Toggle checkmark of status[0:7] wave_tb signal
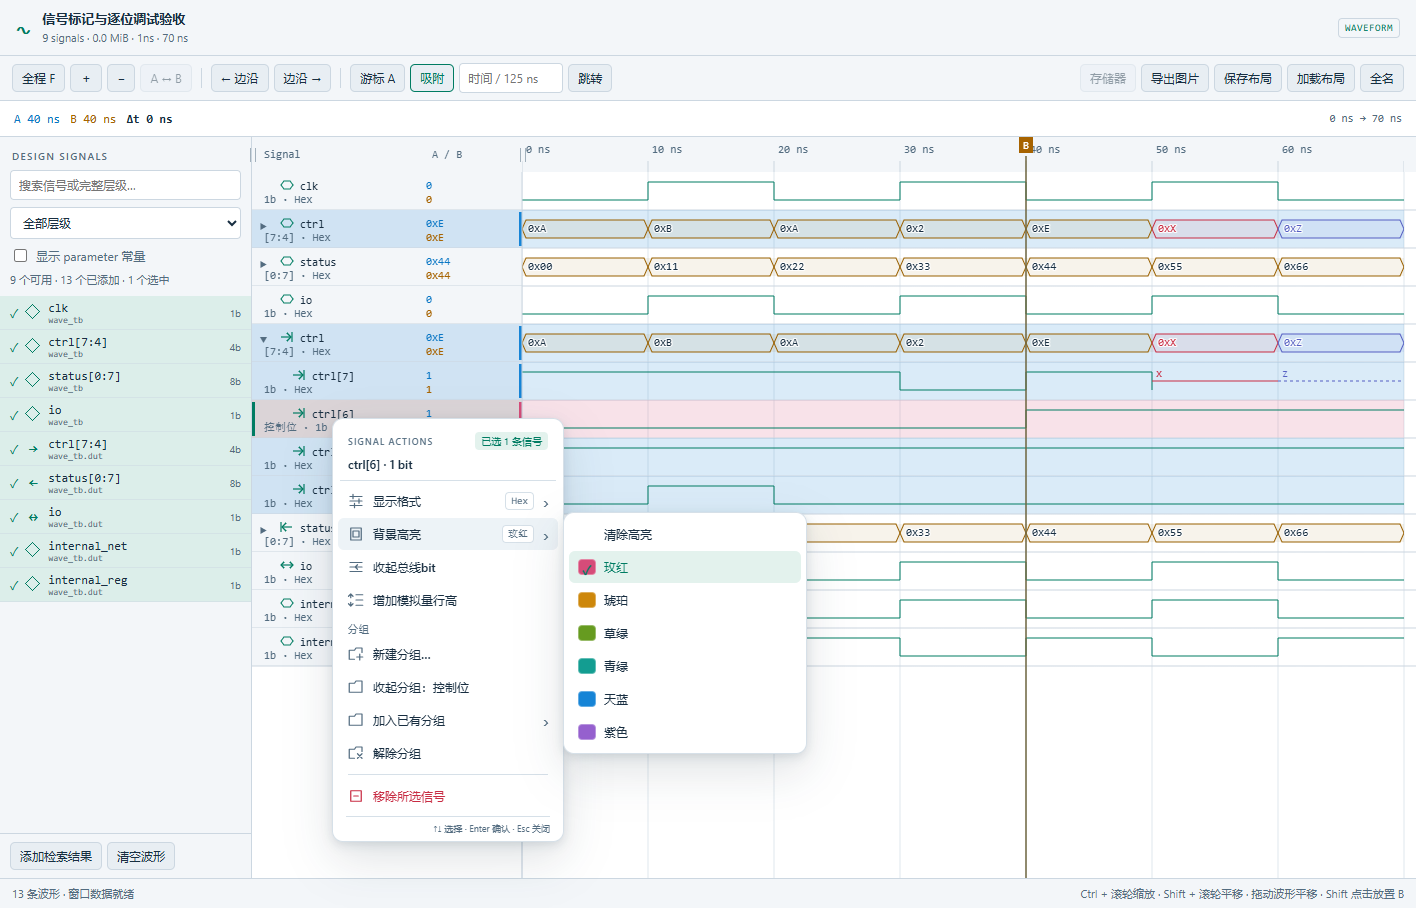Screen dimensions: 1416x908 [x=14, y=381]
